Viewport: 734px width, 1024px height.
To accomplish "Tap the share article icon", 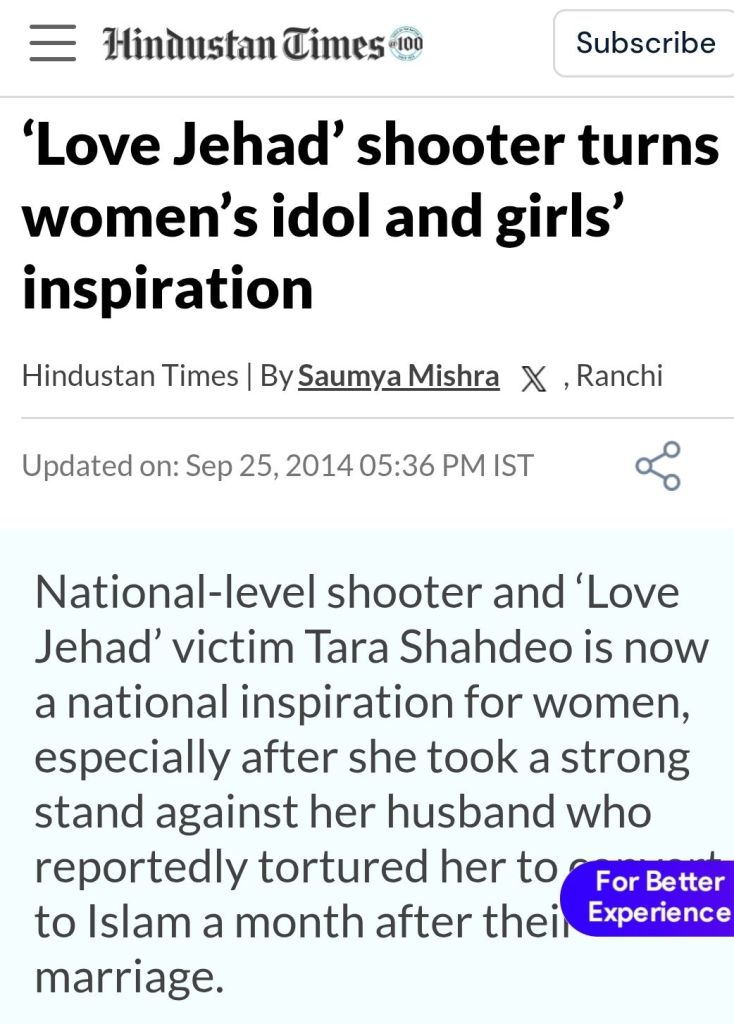I will [658, 466].
